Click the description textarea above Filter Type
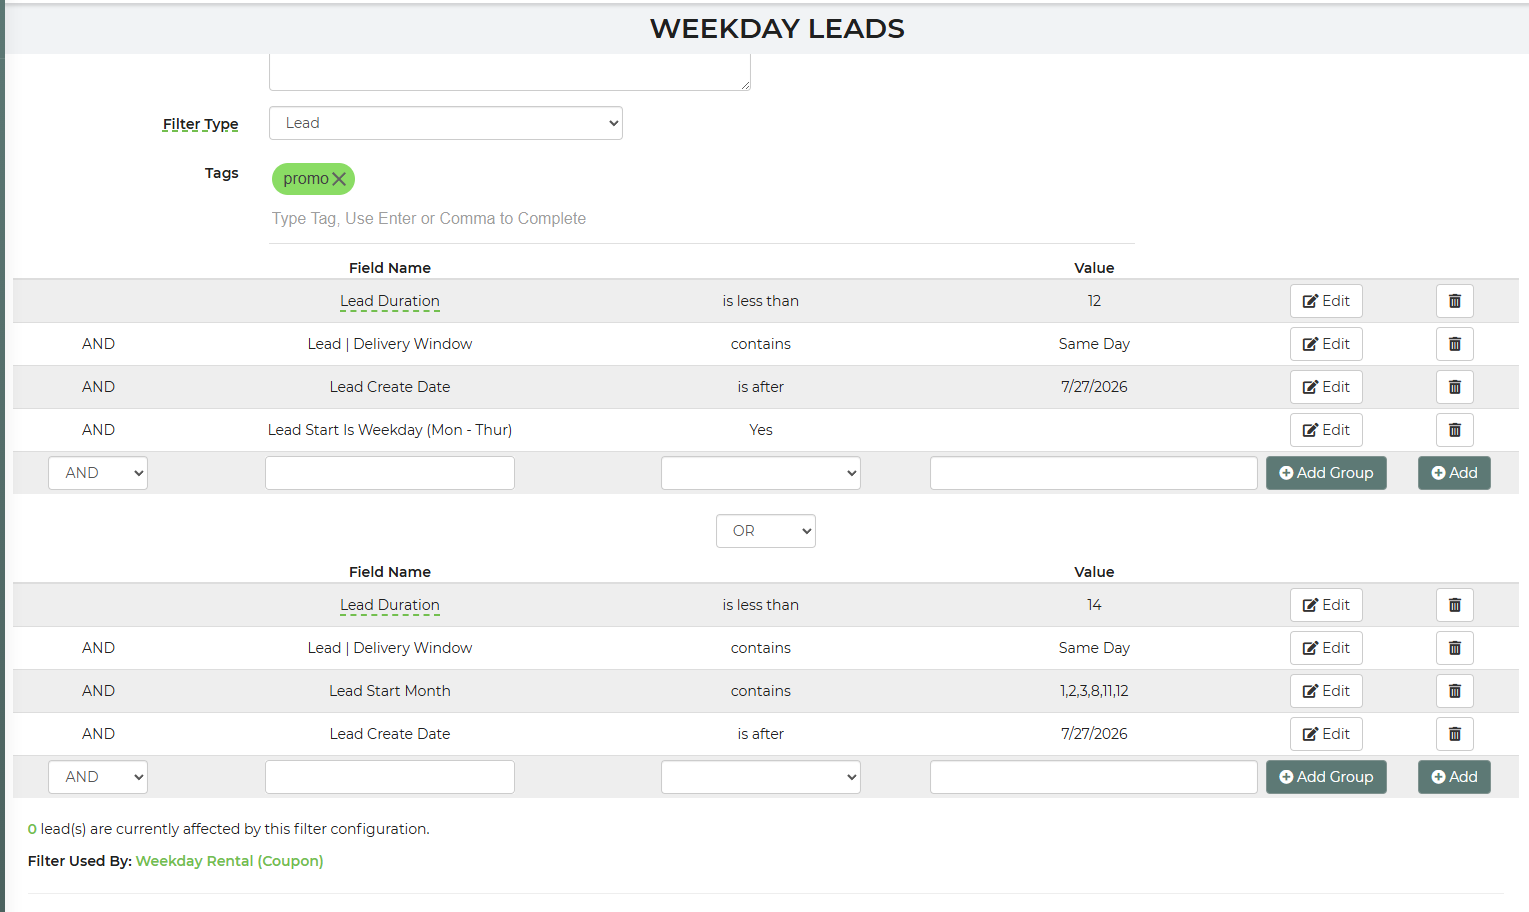Screen dimensions: 1529x912 point(510,72)
